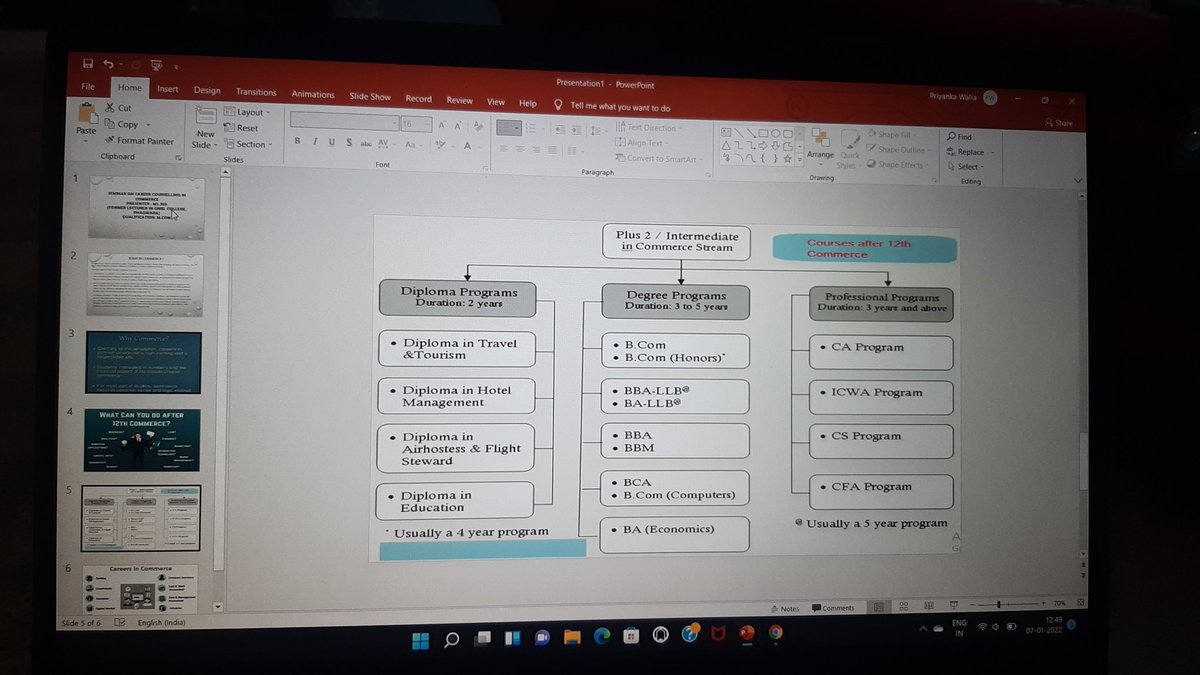
Task: Click the Copy icon in Clipboard group
Action: [111, 124]
